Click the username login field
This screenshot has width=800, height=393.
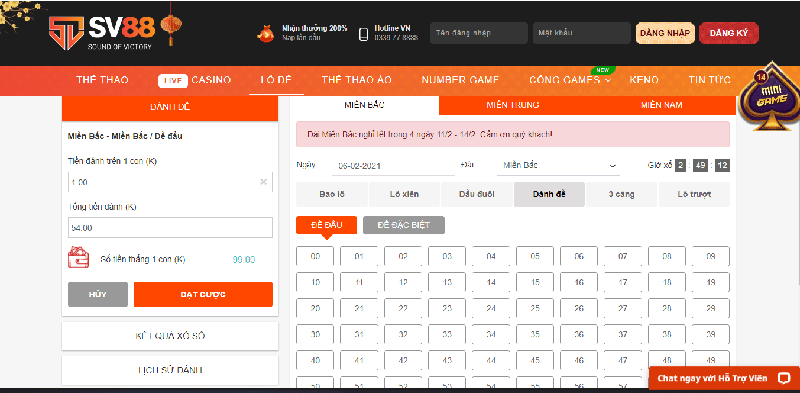click(479, 33)
